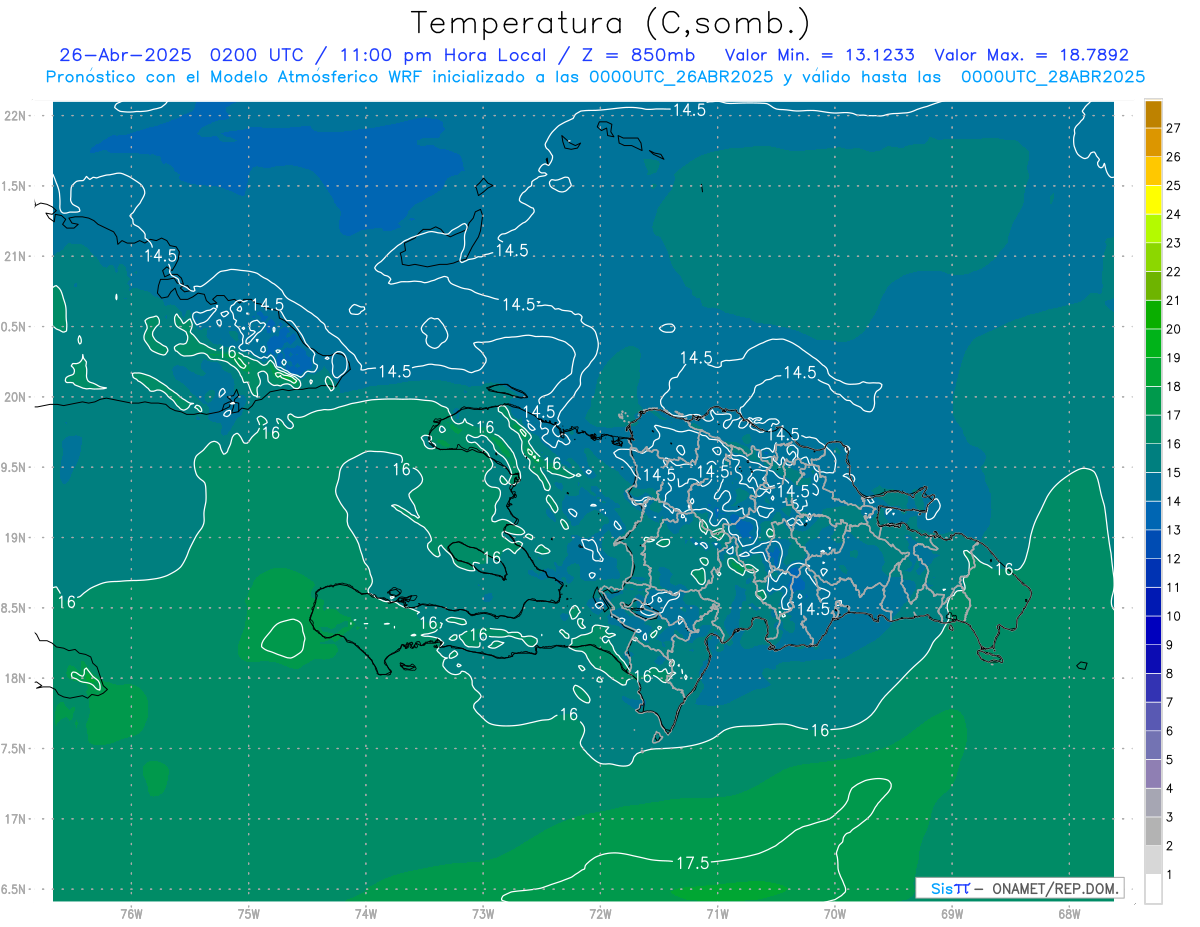Click the top brown swatch above label 27
Screen dimensions: 1200x927
tap(1153, 114)
